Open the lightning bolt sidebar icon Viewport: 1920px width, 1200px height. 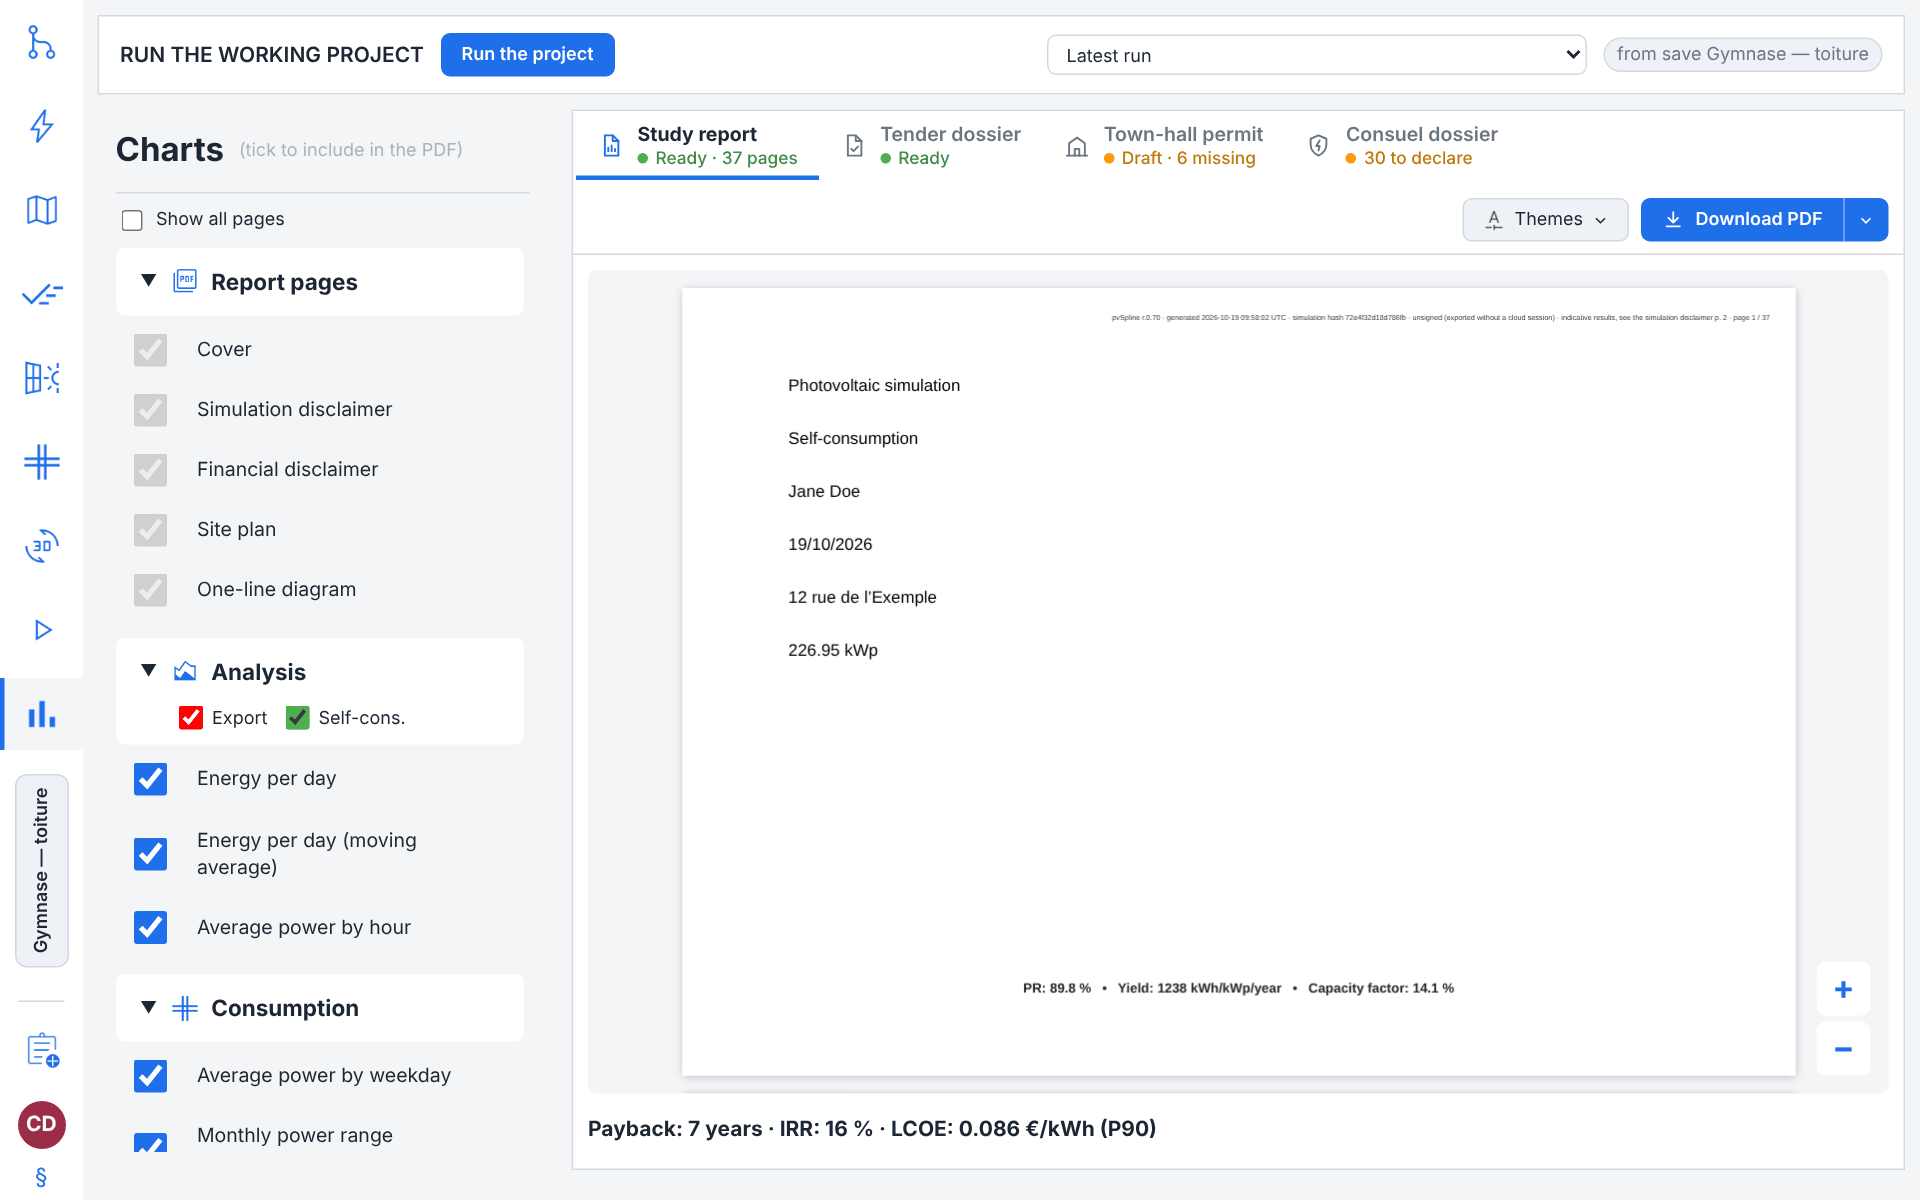pos(41,126)
